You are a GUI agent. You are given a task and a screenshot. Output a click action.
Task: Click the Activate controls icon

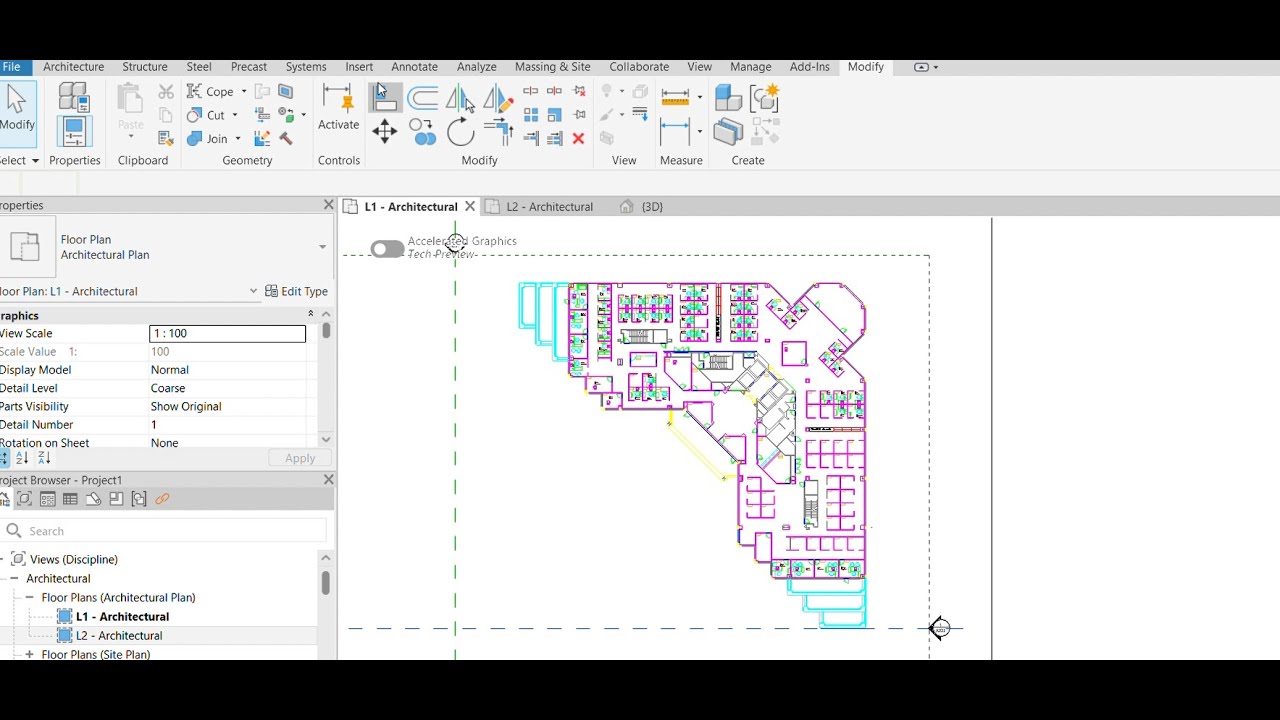(x=338, y=107)
